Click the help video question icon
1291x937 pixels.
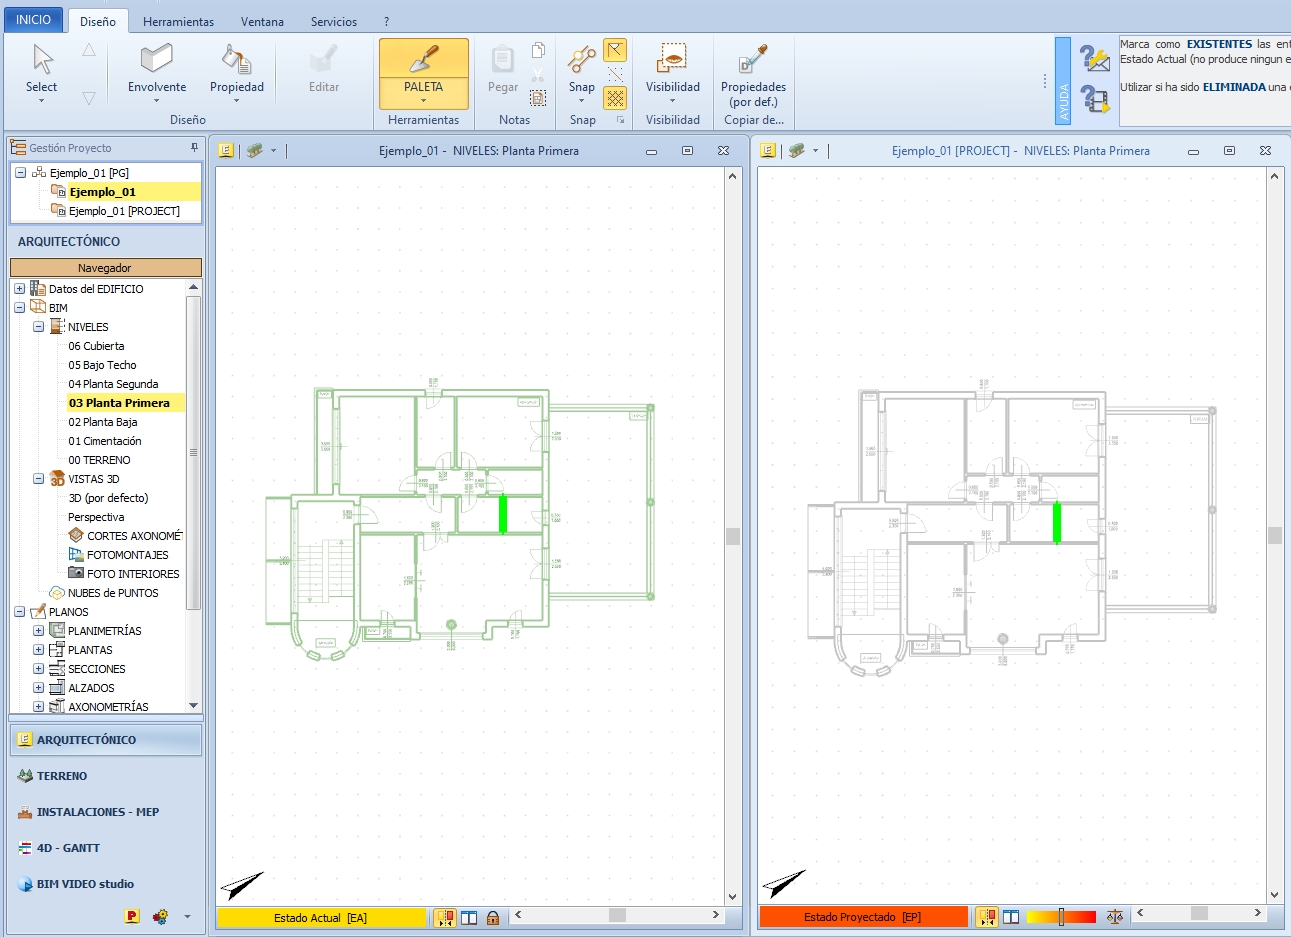(x=1095, y=100)
